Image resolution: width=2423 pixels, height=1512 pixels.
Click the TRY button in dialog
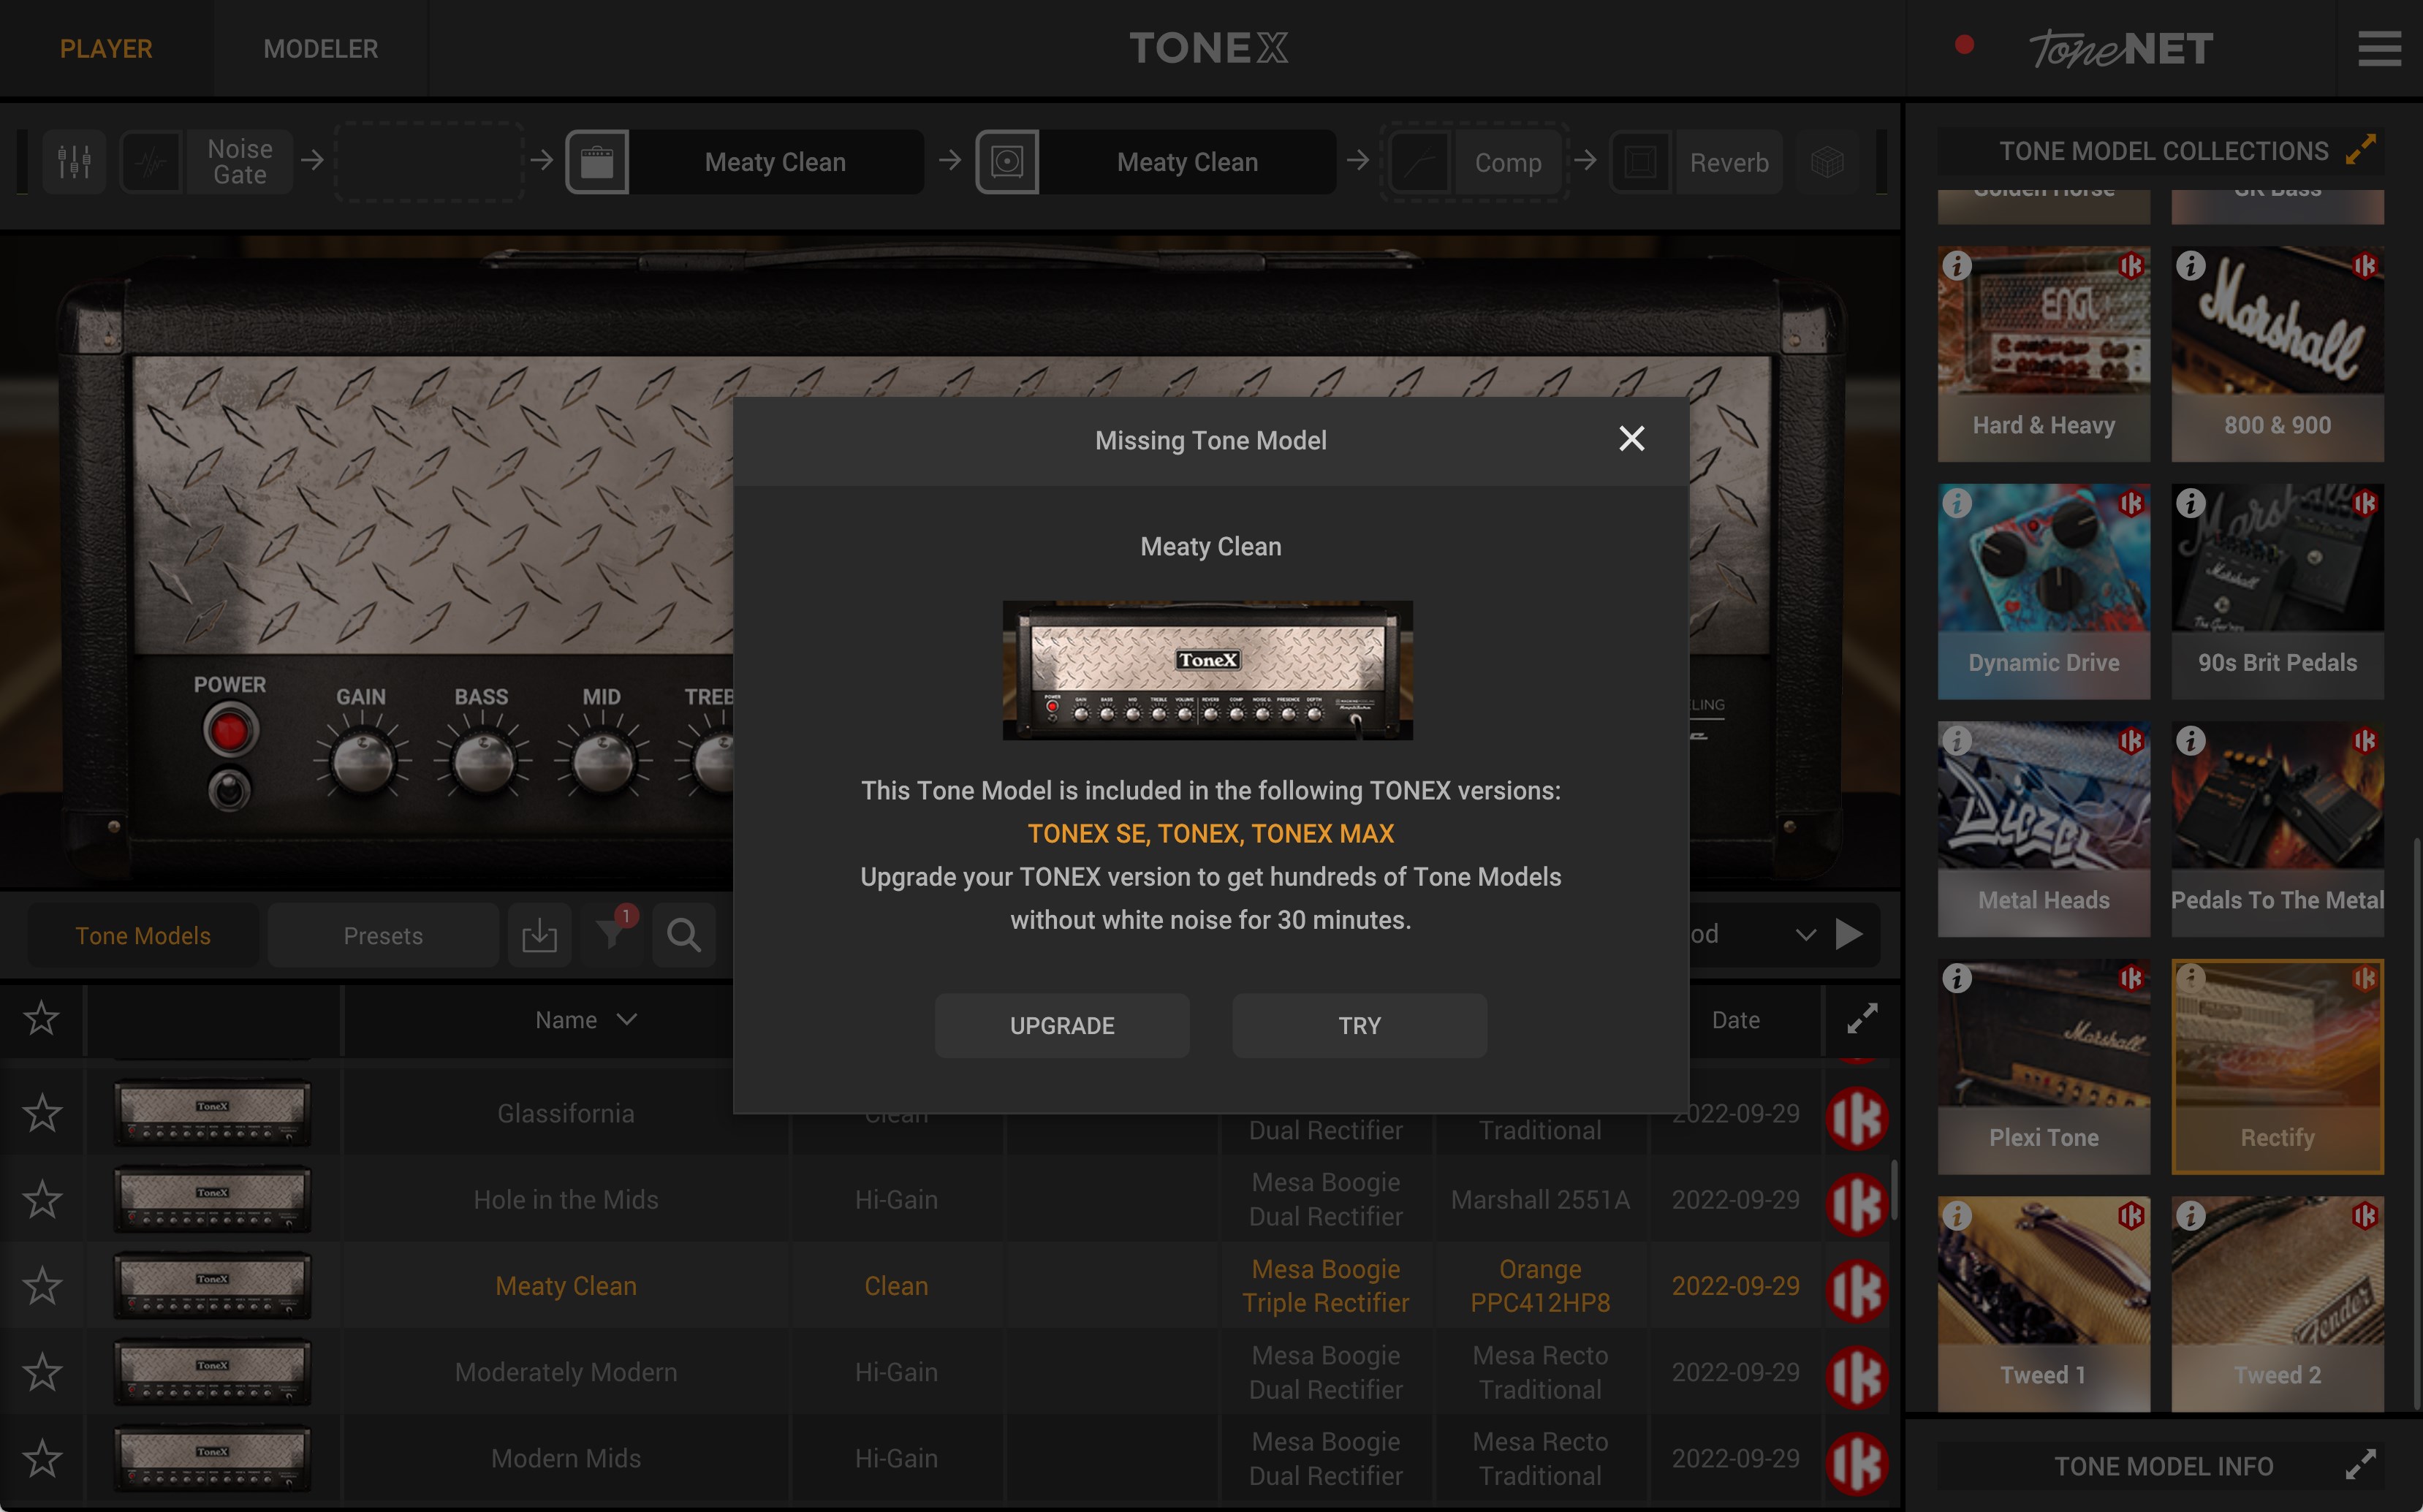pyautogui.click(x=1359, y=1025)
